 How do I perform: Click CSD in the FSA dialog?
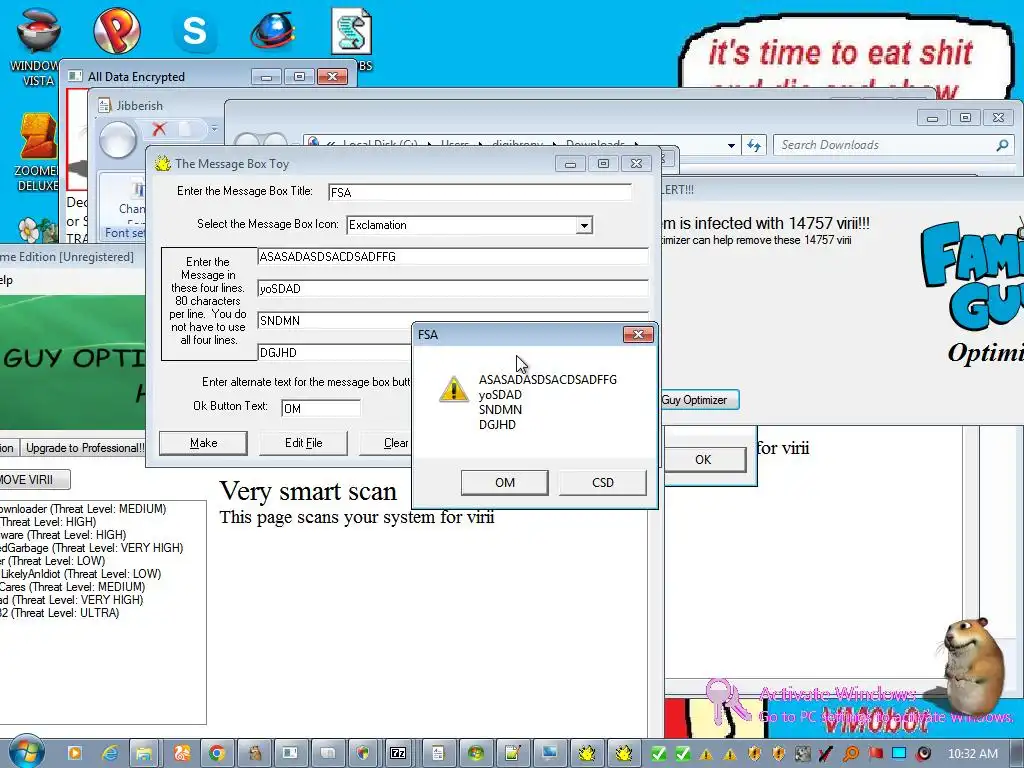coord(602,483)
